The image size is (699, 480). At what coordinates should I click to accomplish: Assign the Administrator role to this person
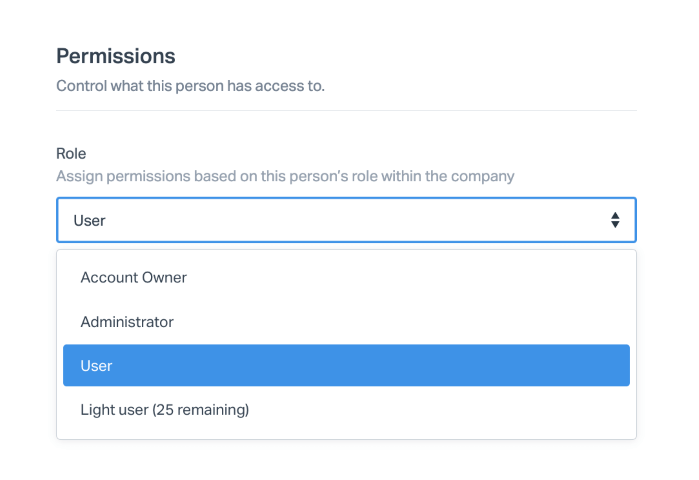coord(127,322)
